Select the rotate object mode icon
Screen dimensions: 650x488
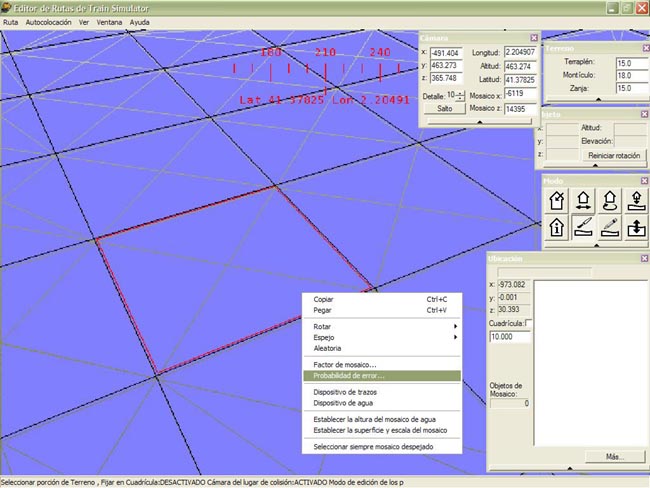tap(609, 201)
